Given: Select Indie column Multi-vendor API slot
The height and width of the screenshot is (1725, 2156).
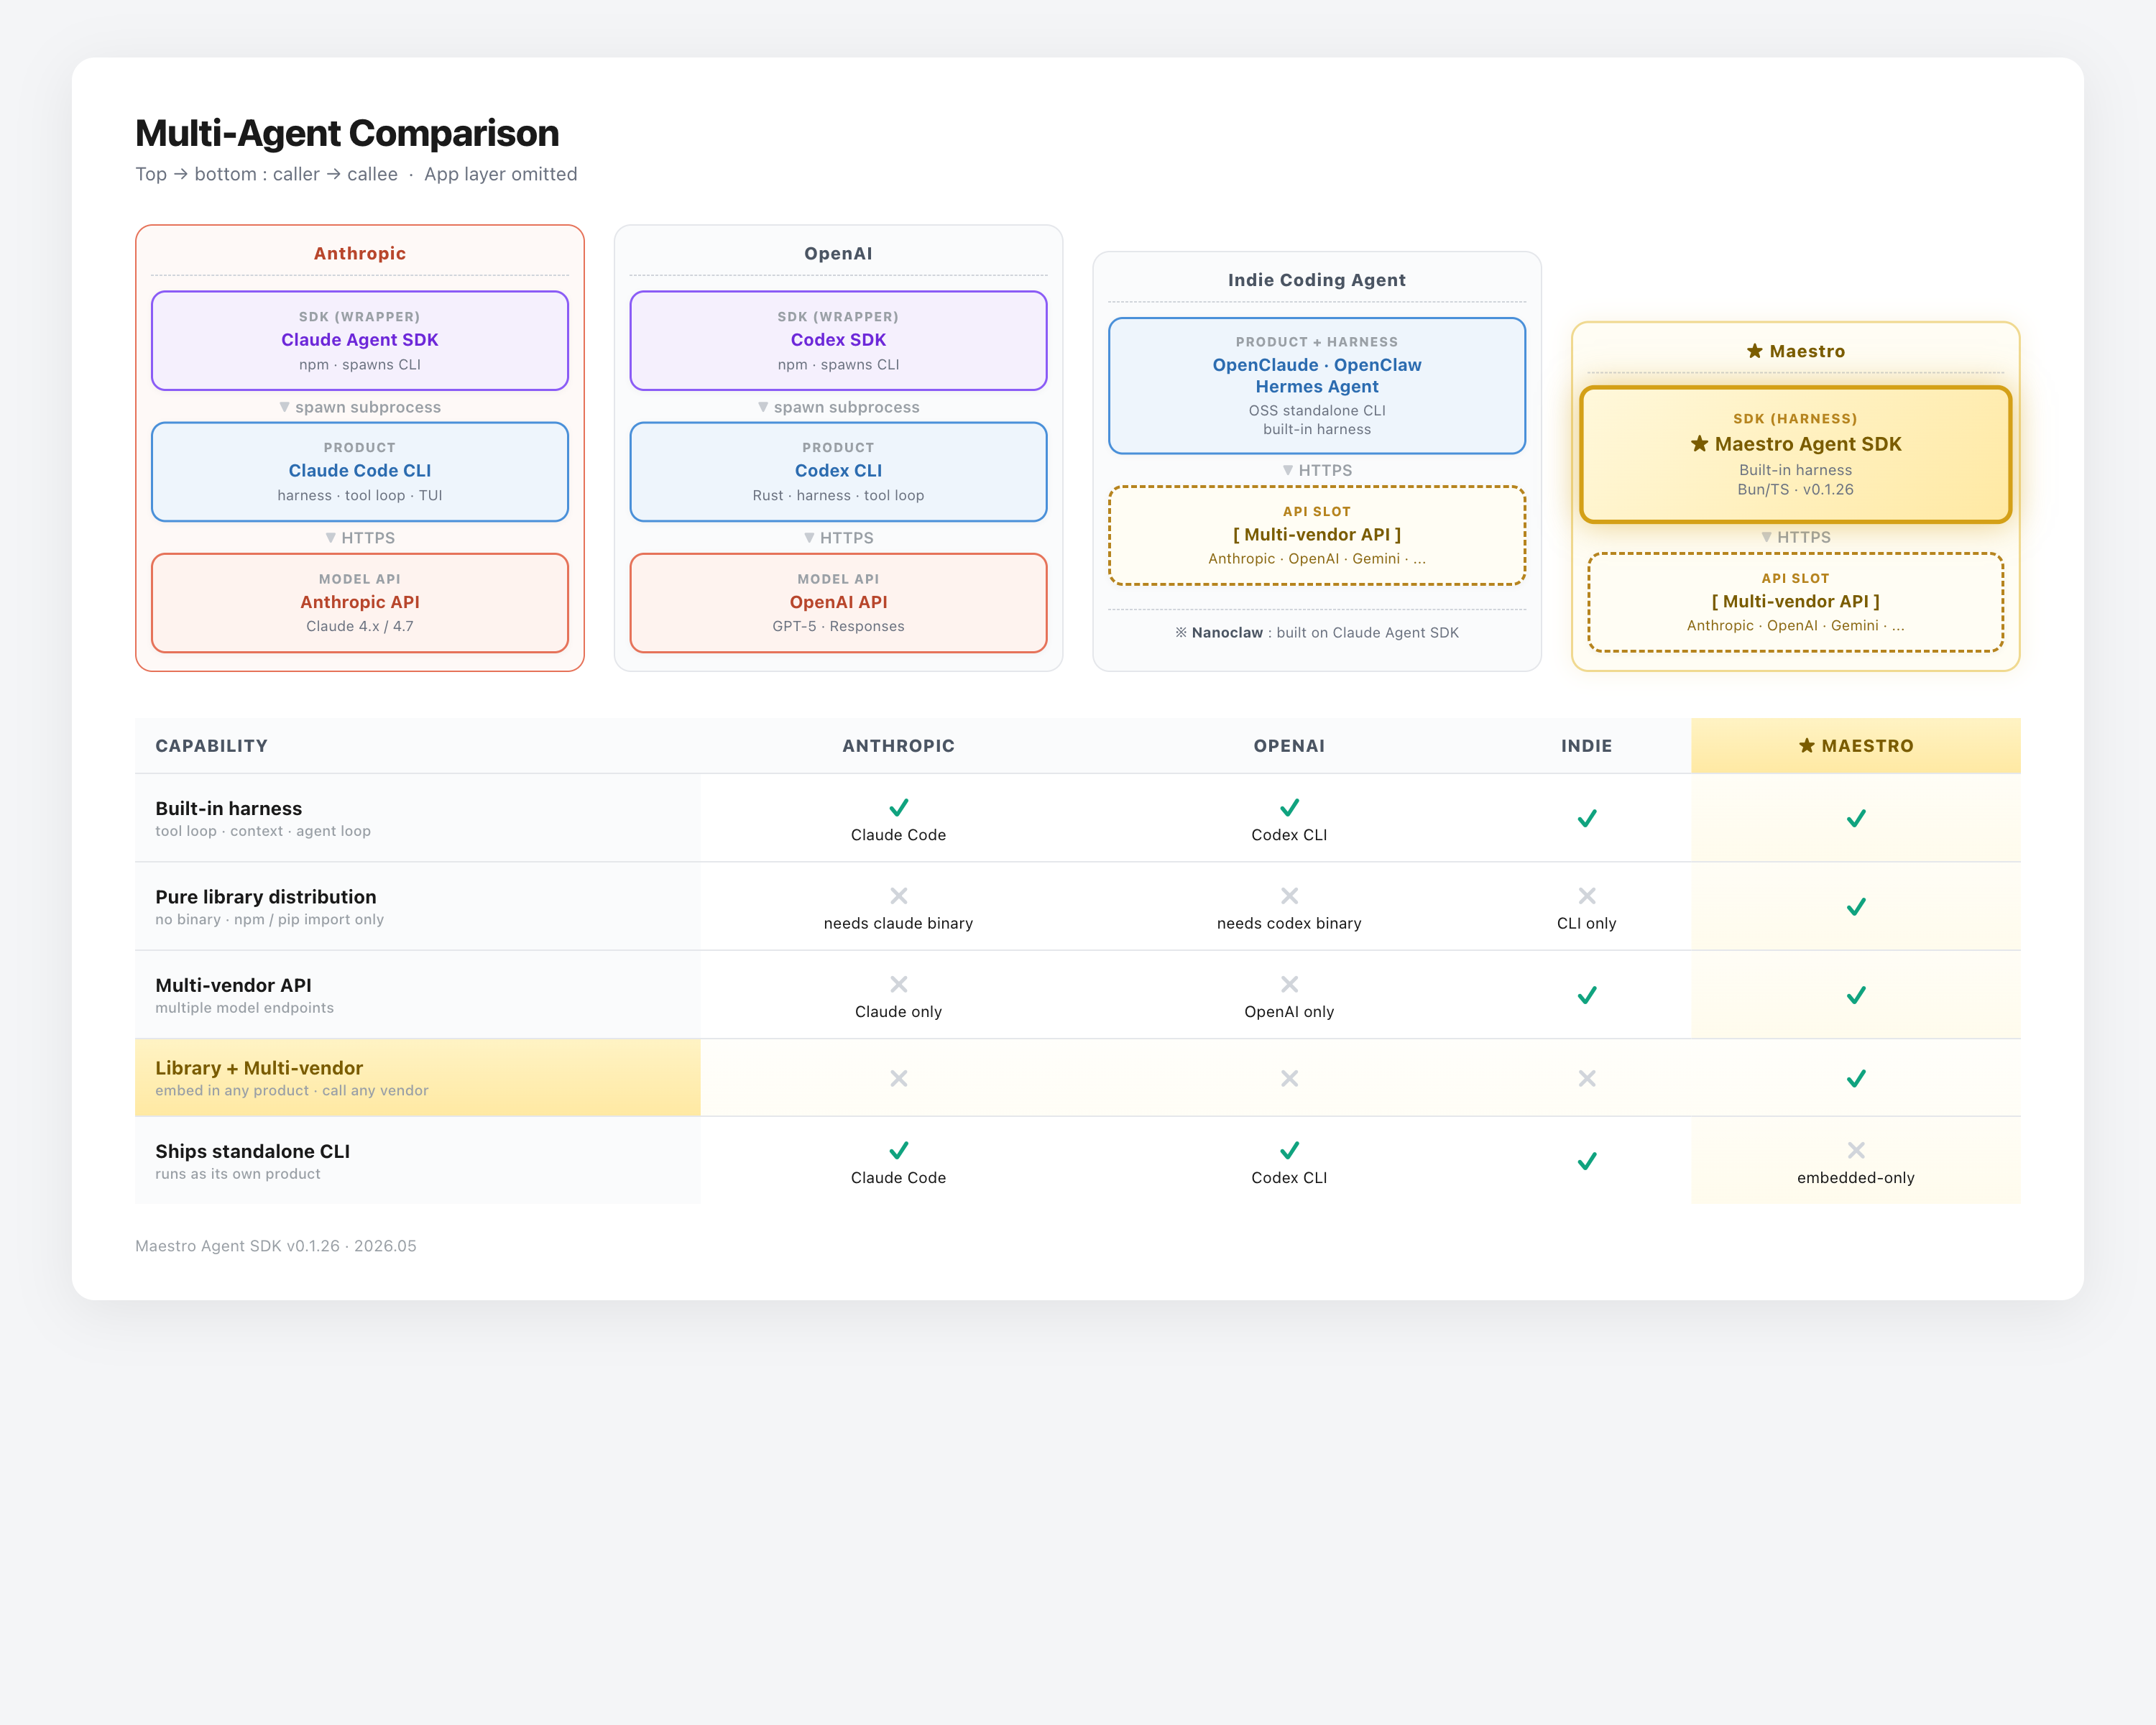Looking at the screenshot, I should 1317,536.
